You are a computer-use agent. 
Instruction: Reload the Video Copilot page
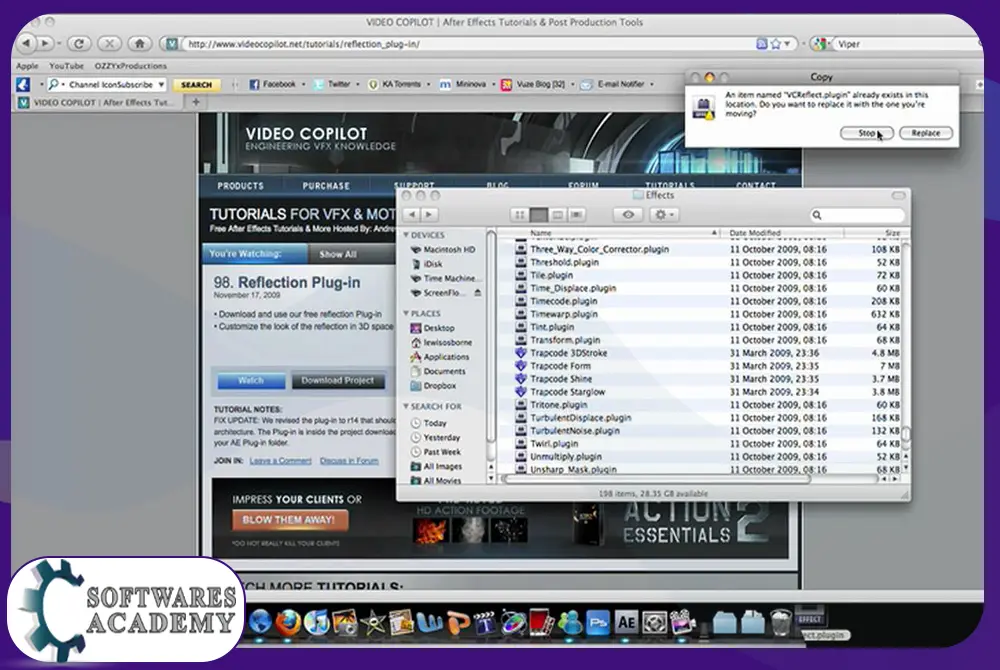click(79, 43)
